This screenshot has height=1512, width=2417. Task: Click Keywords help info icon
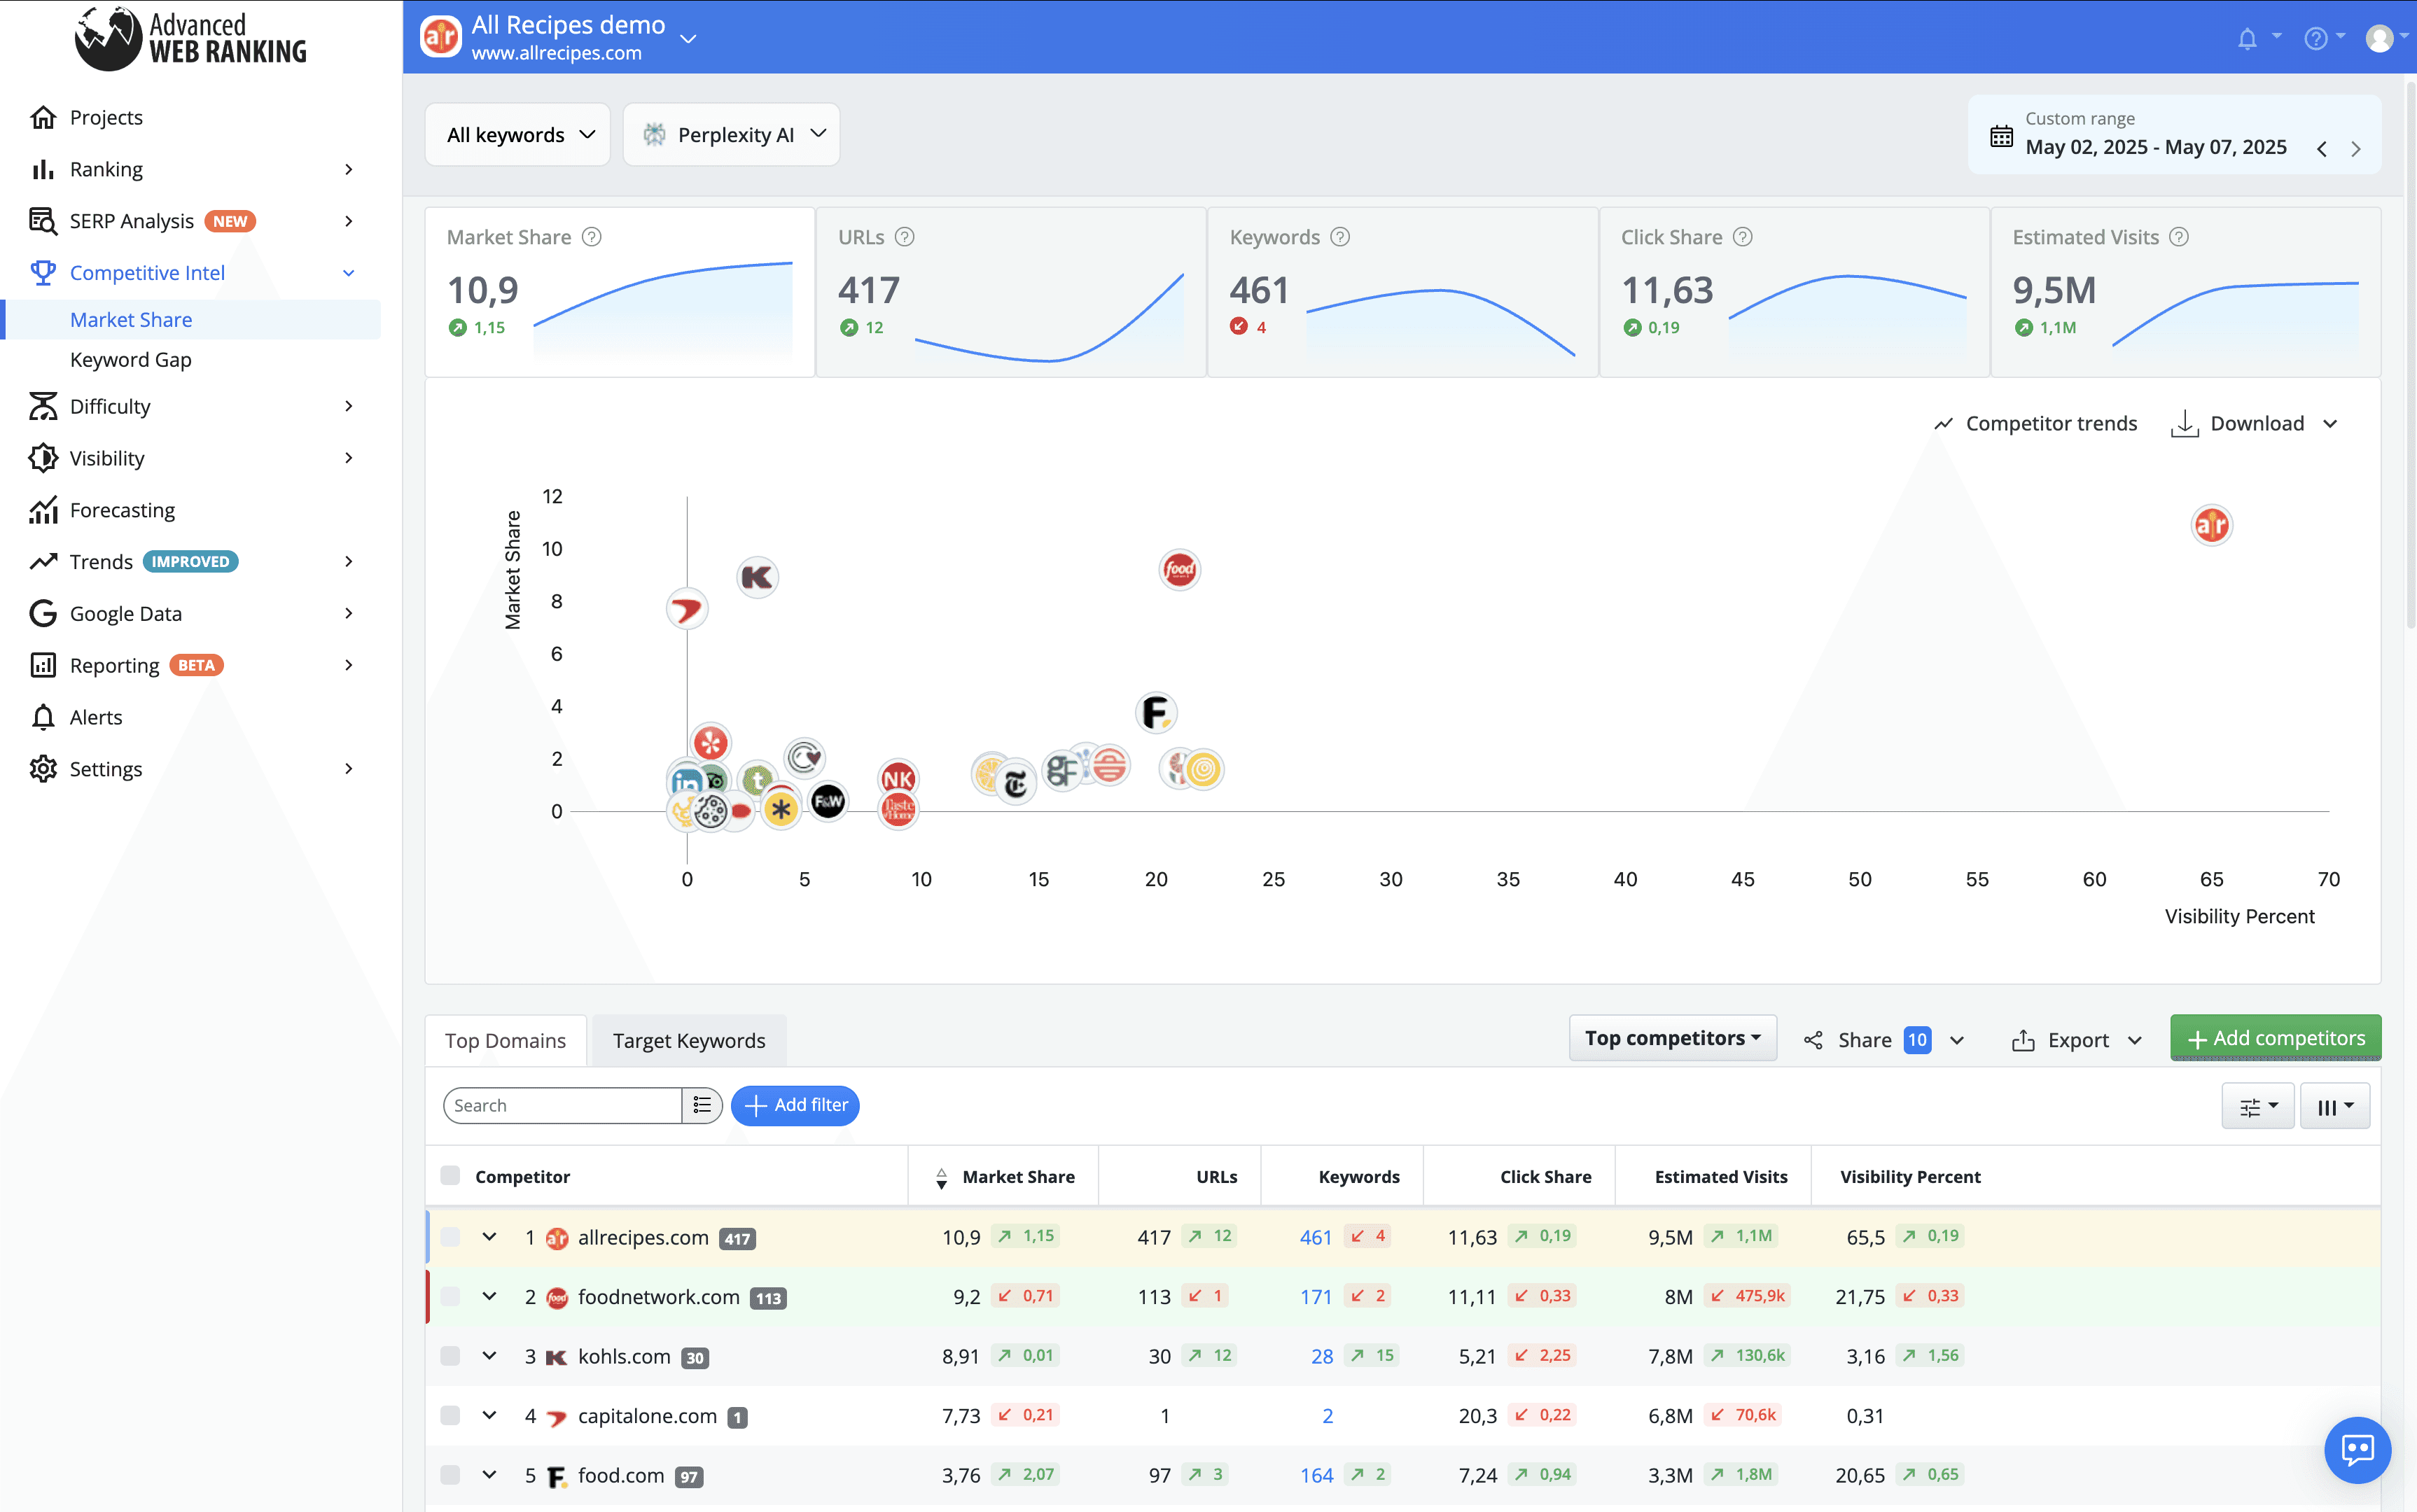point(1340,237)
